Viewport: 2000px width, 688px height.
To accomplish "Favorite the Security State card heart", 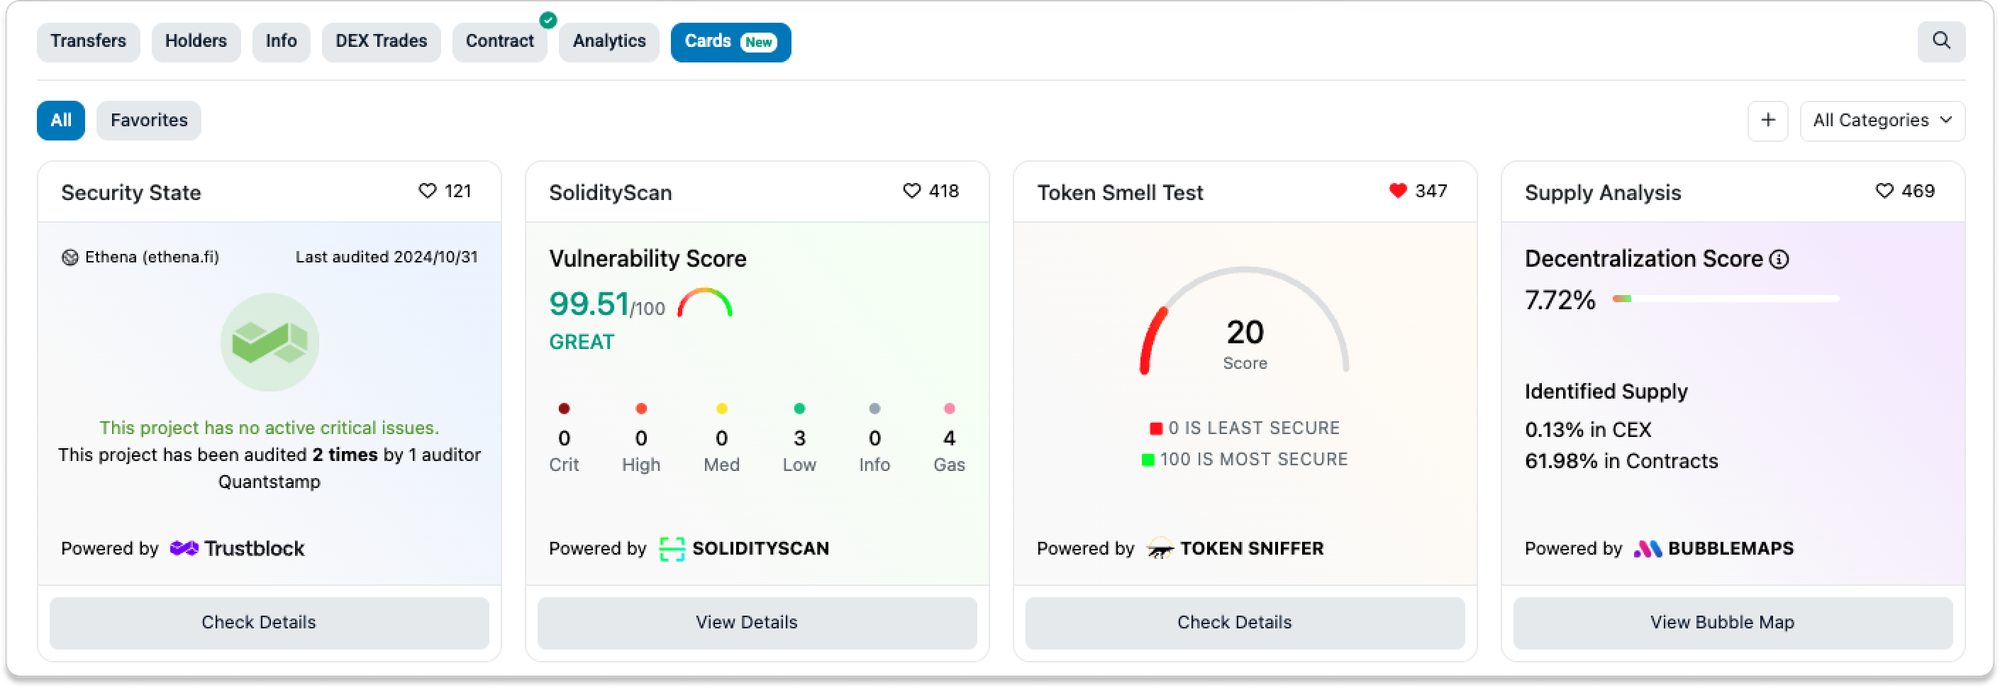I will pos(428,191).
